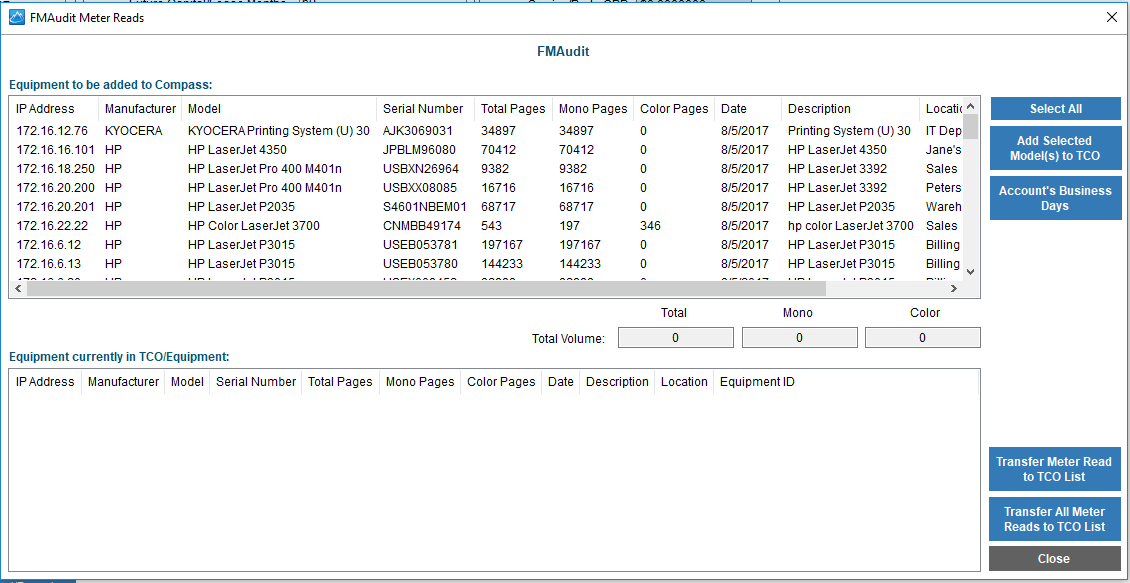Select row with IP 172.16.6.13
Image resolution: width=1130 pixels, height=583 pixels.
click(x=486, y=264)
